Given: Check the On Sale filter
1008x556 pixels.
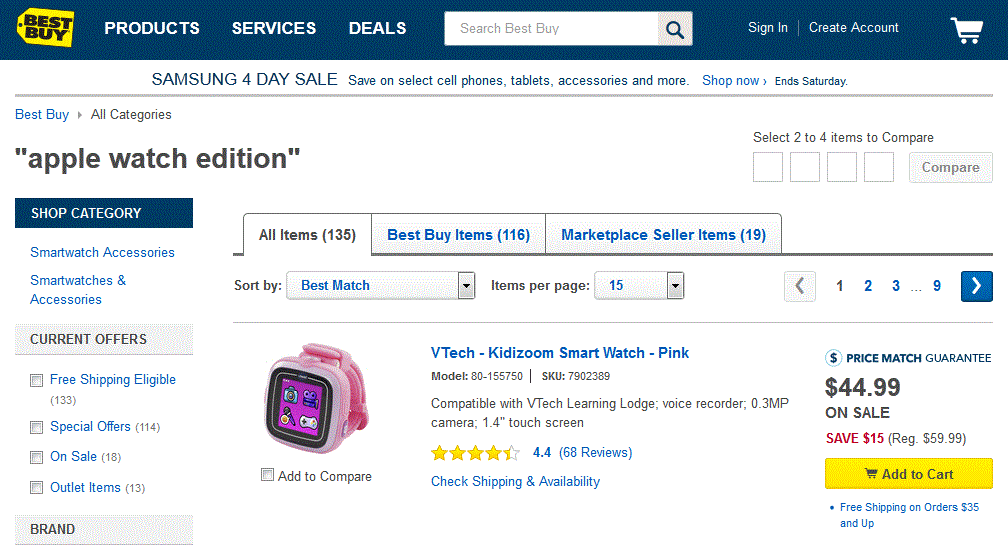Looking at the screenshot, I should [37, 457].
